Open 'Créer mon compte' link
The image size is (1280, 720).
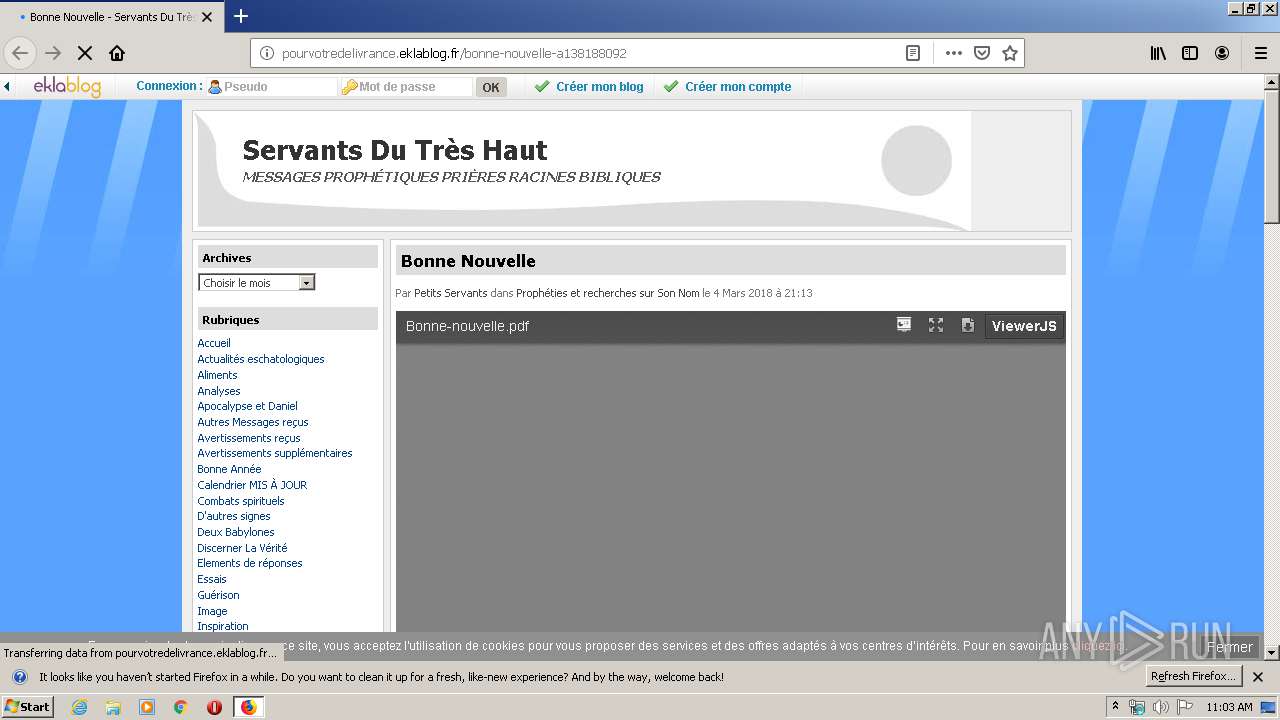click(x=727, y=87)
